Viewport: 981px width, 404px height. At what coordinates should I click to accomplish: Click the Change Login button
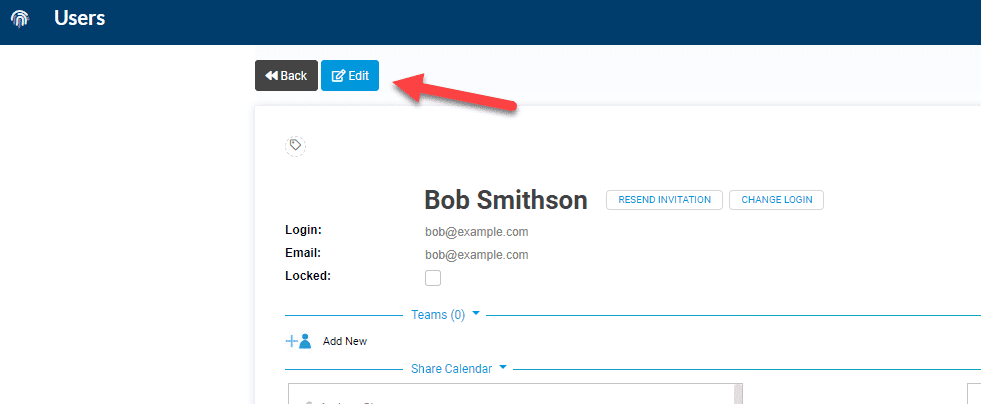776,200
